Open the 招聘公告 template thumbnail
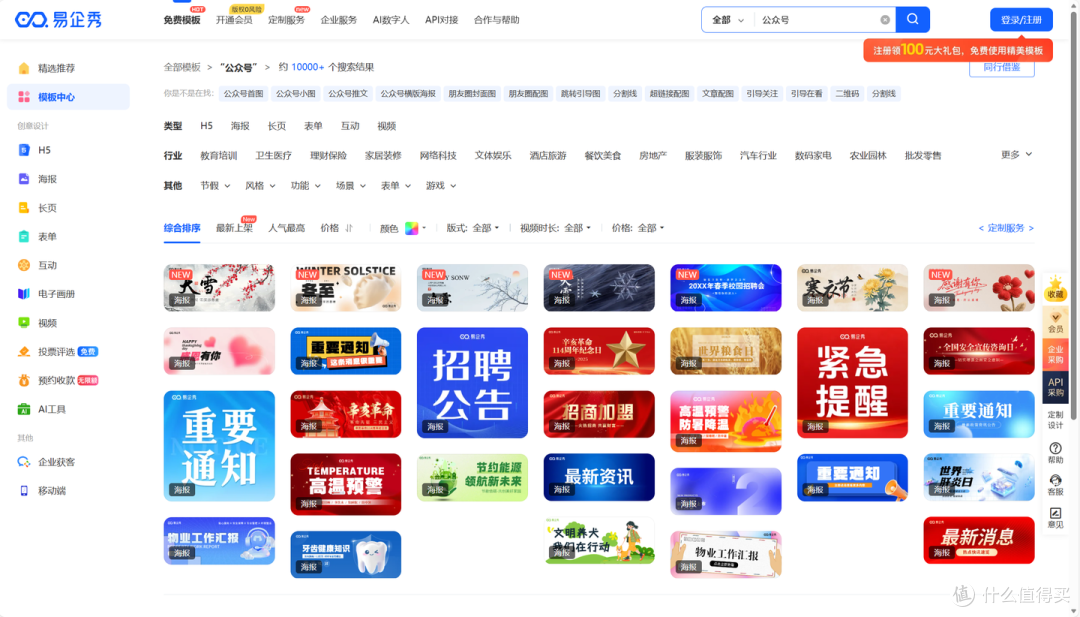1080x617 pixels. coord(472,383)
